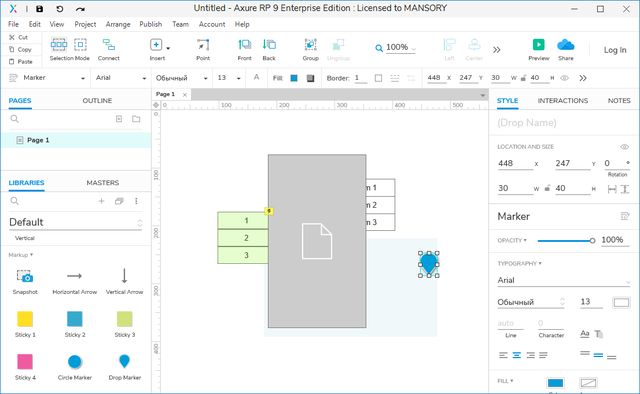
Task: Switch to the MASTERS tab
Action: pos(103,183)
